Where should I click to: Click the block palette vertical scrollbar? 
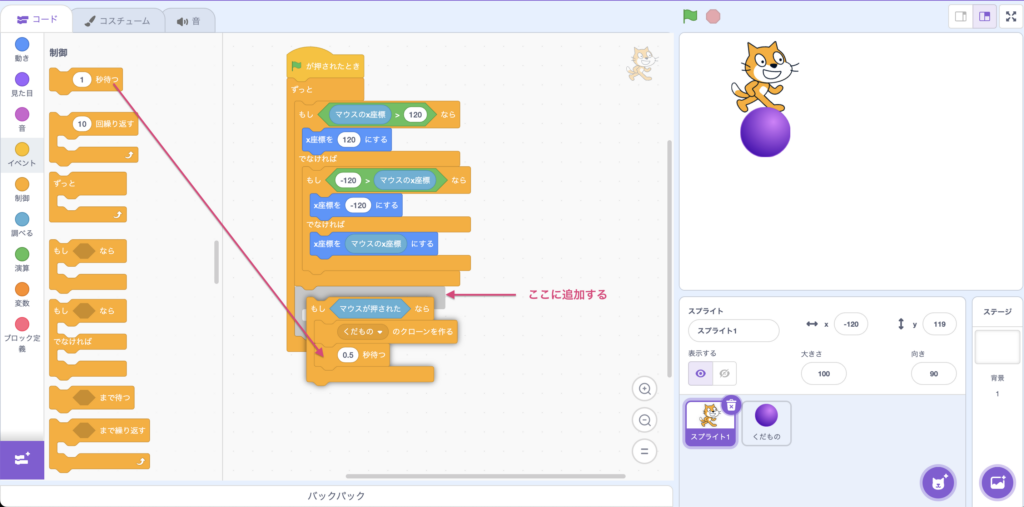click(217, 262)
